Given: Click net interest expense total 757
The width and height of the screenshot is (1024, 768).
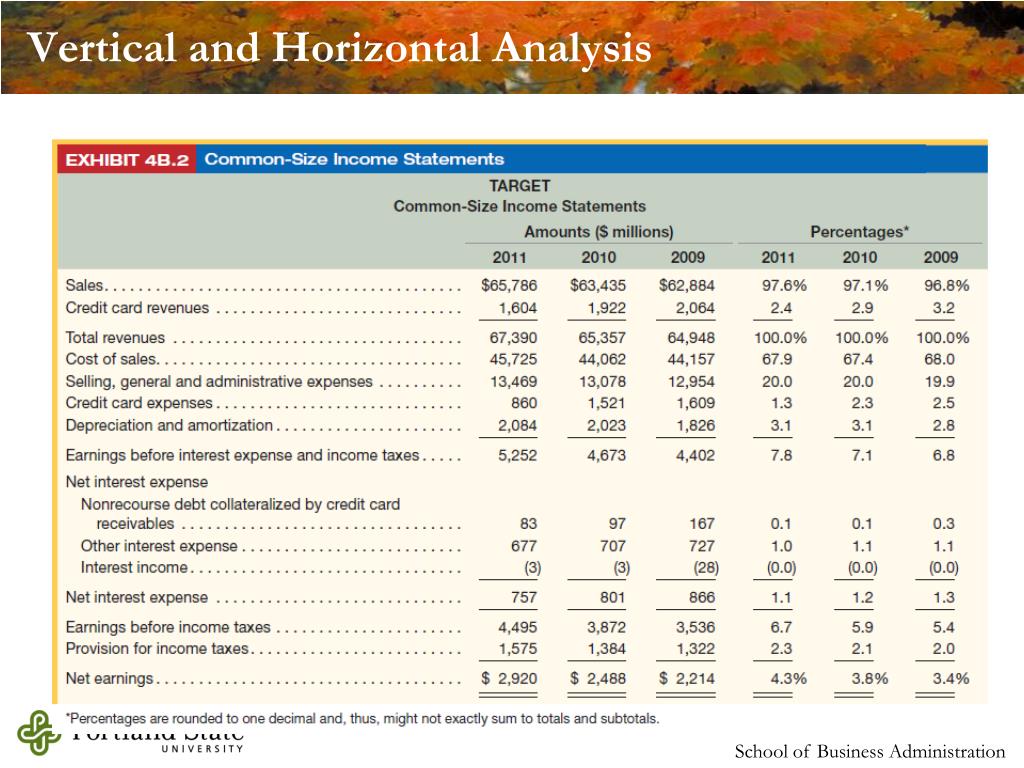Looking at the screenshot, I should pos(524,598).
